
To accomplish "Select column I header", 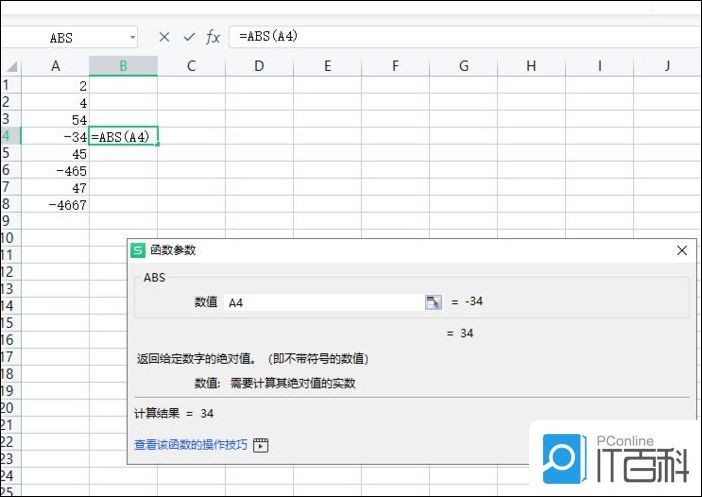I will point(599,66).
